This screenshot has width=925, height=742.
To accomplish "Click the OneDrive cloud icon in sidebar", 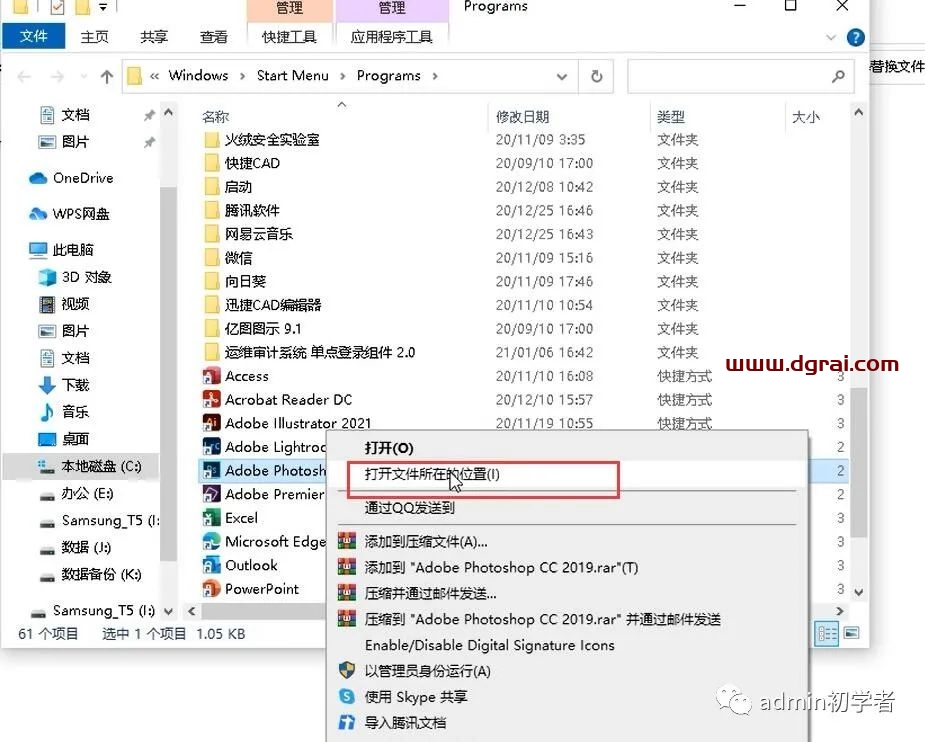I will coord(38,178).
